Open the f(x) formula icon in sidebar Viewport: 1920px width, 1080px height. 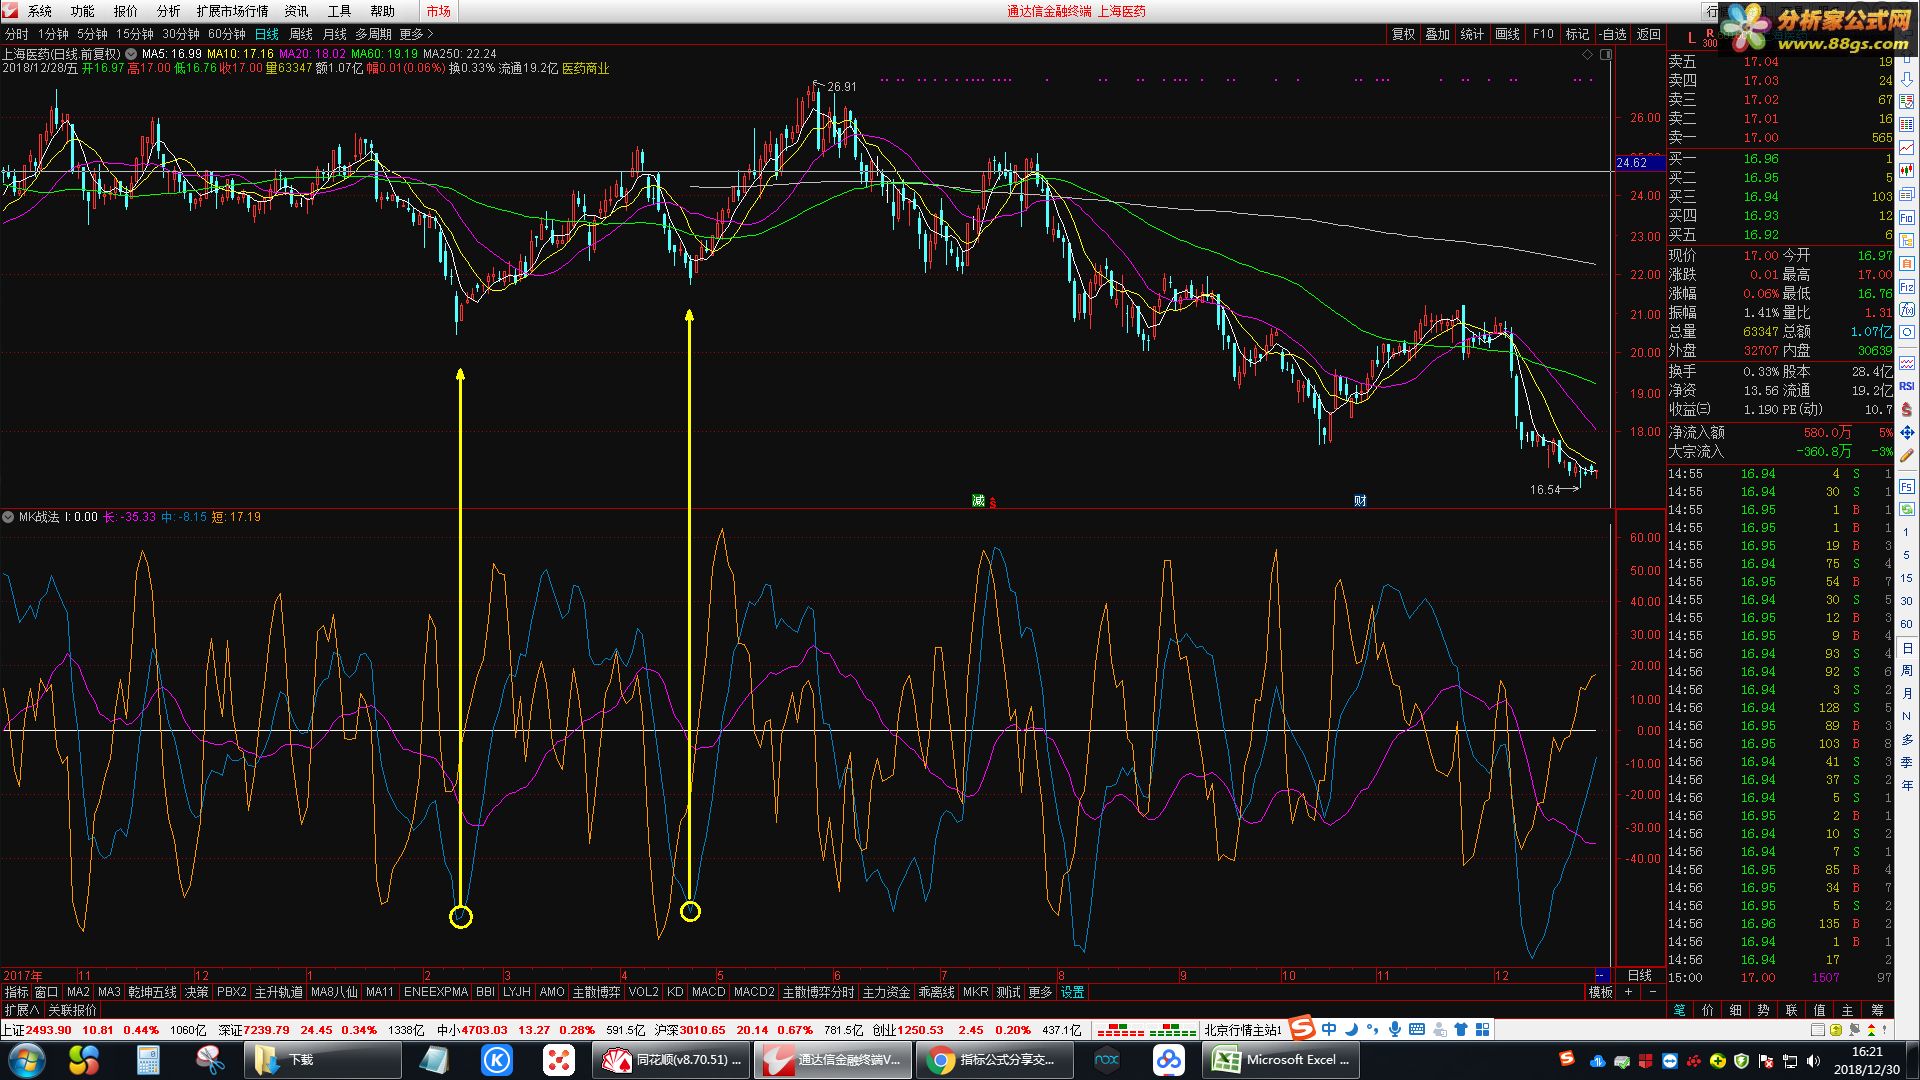point(1907,310)
